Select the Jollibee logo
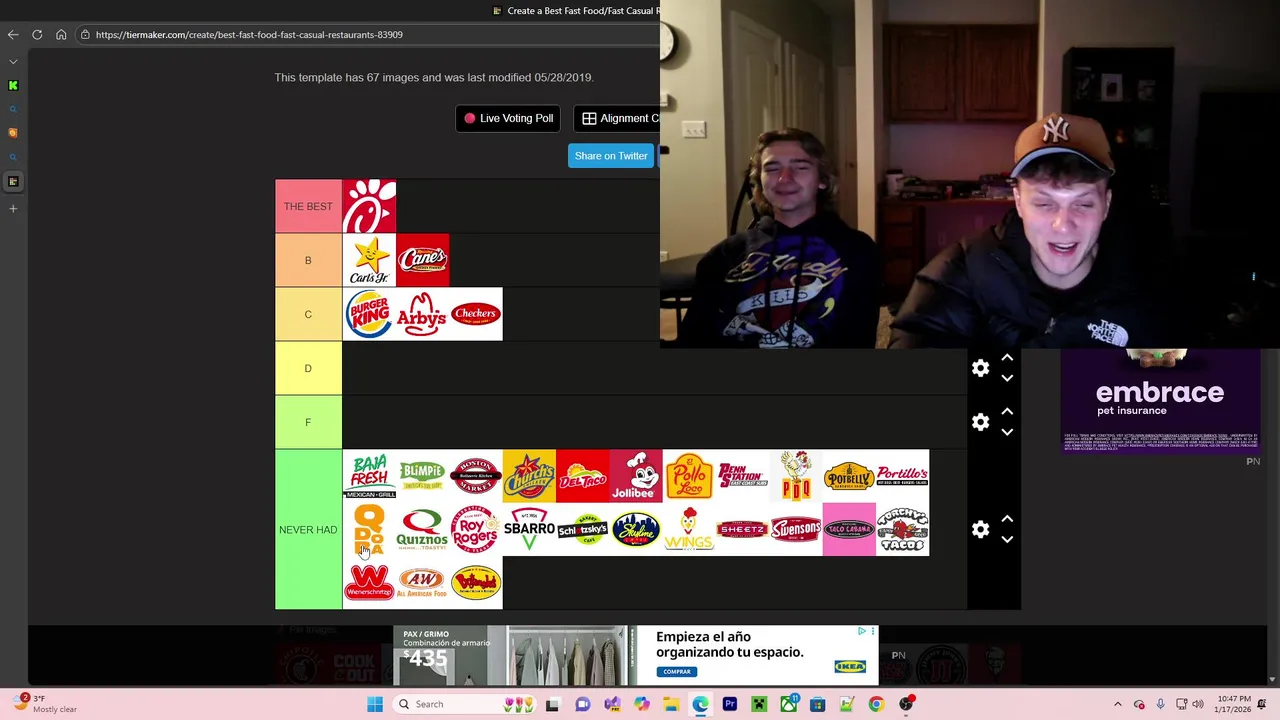 [x=636, y=476]
